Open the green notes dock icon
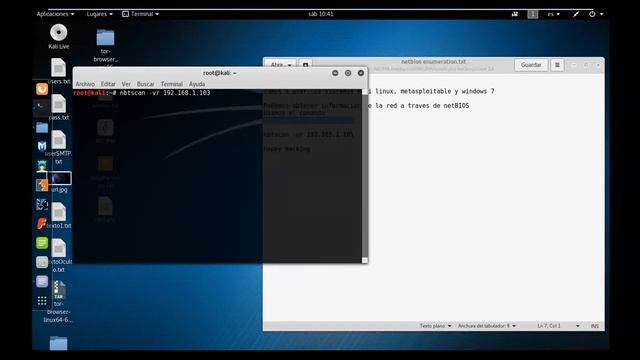640x360 pixels. 42,243
